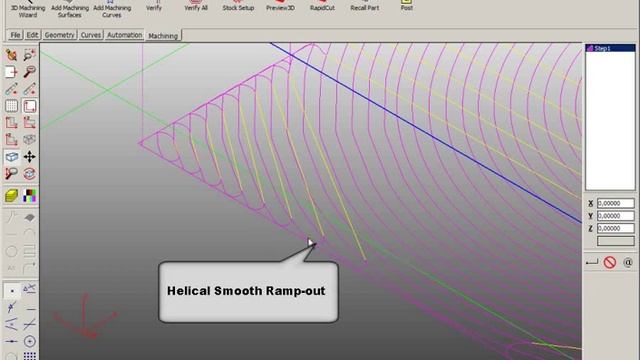Choose the first red axis view icon

(11, 122)
